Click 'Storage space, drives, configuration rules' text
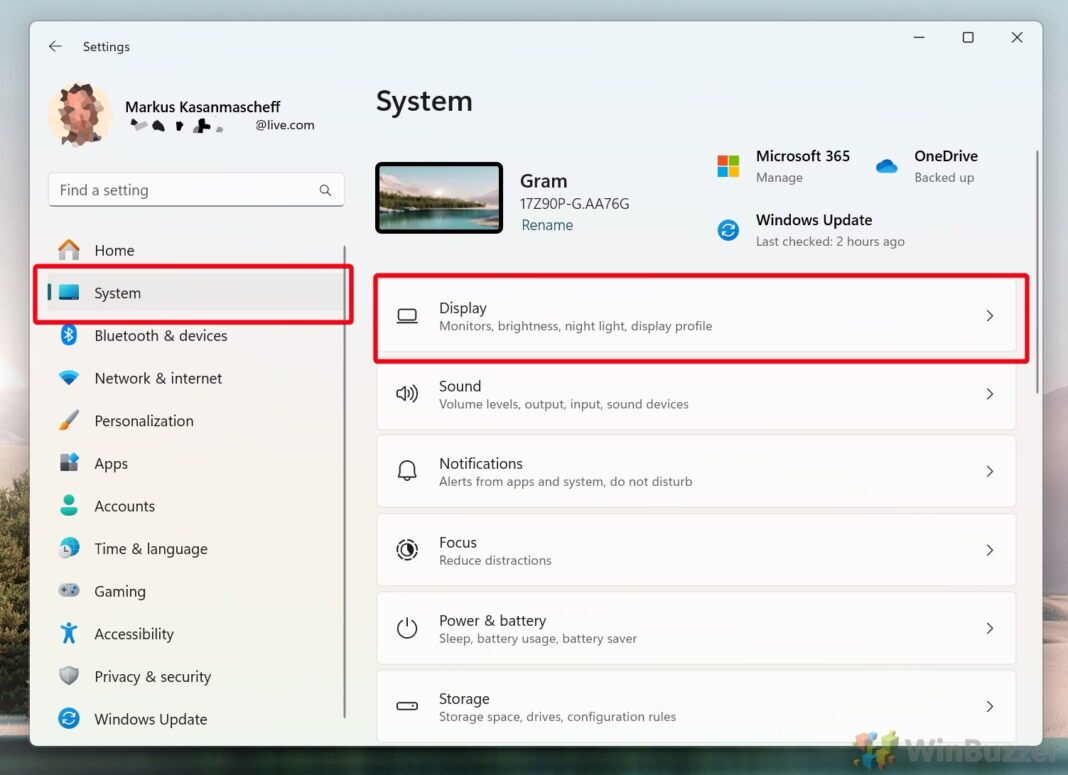This screenshot has width=1068, height=775. (x=557, y=716)
